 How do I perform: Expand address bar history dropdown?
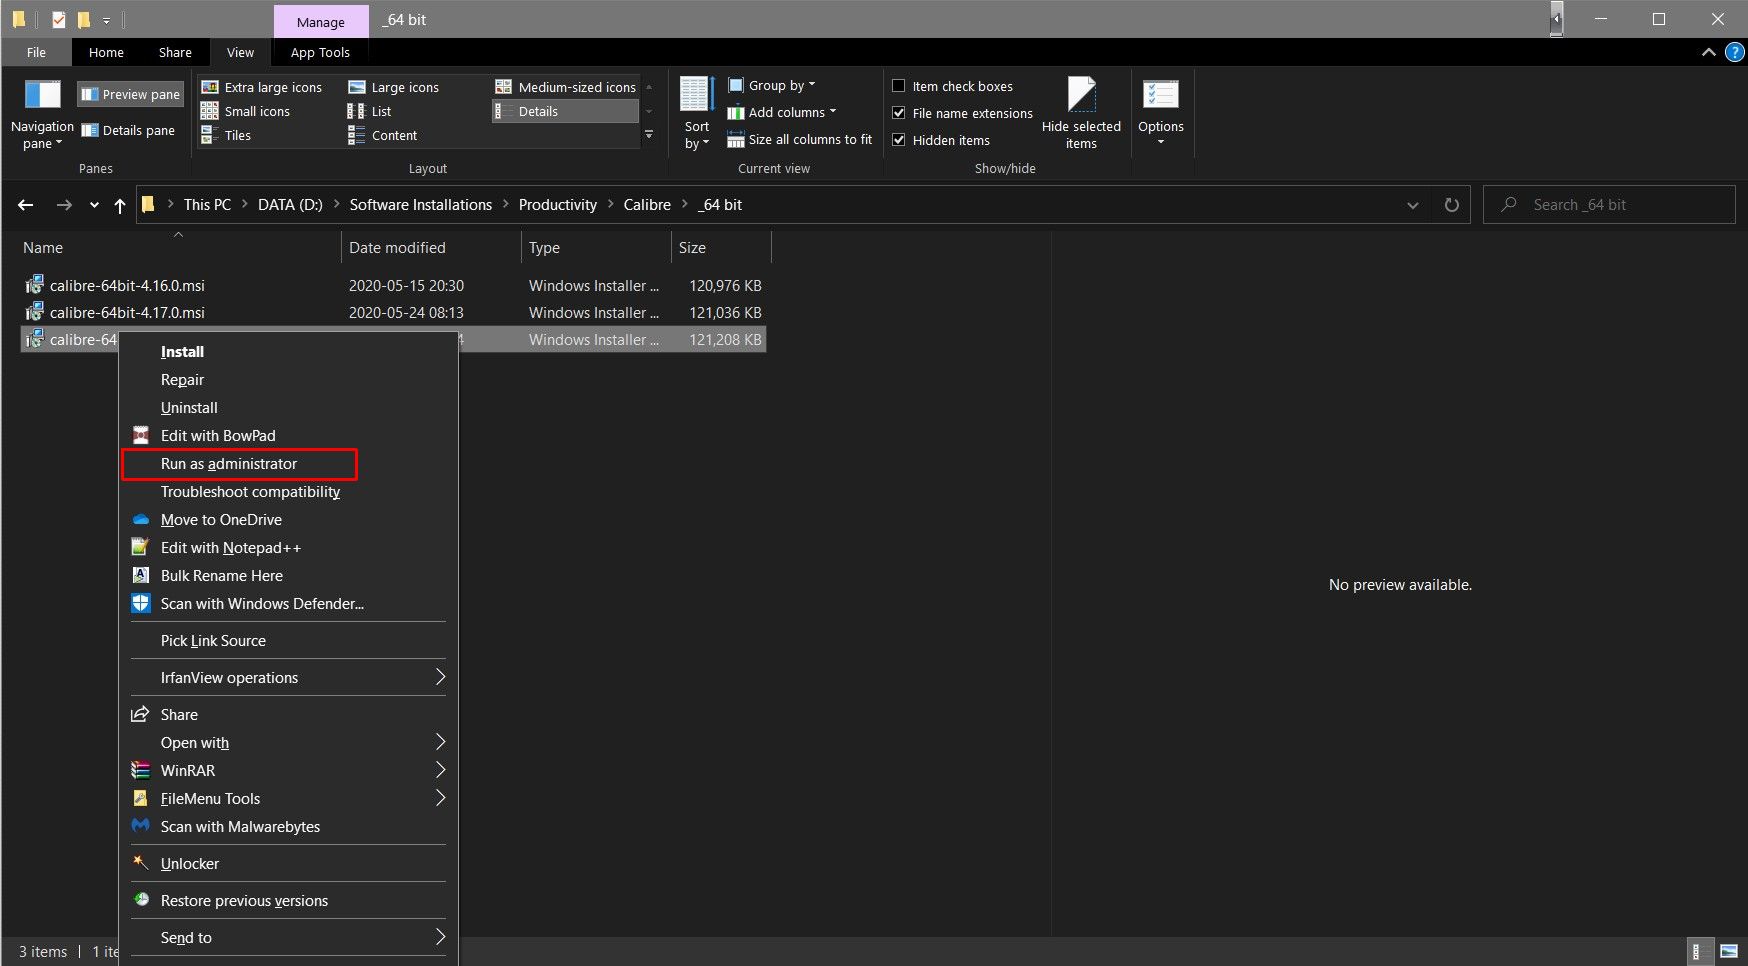click(1412, 205)
